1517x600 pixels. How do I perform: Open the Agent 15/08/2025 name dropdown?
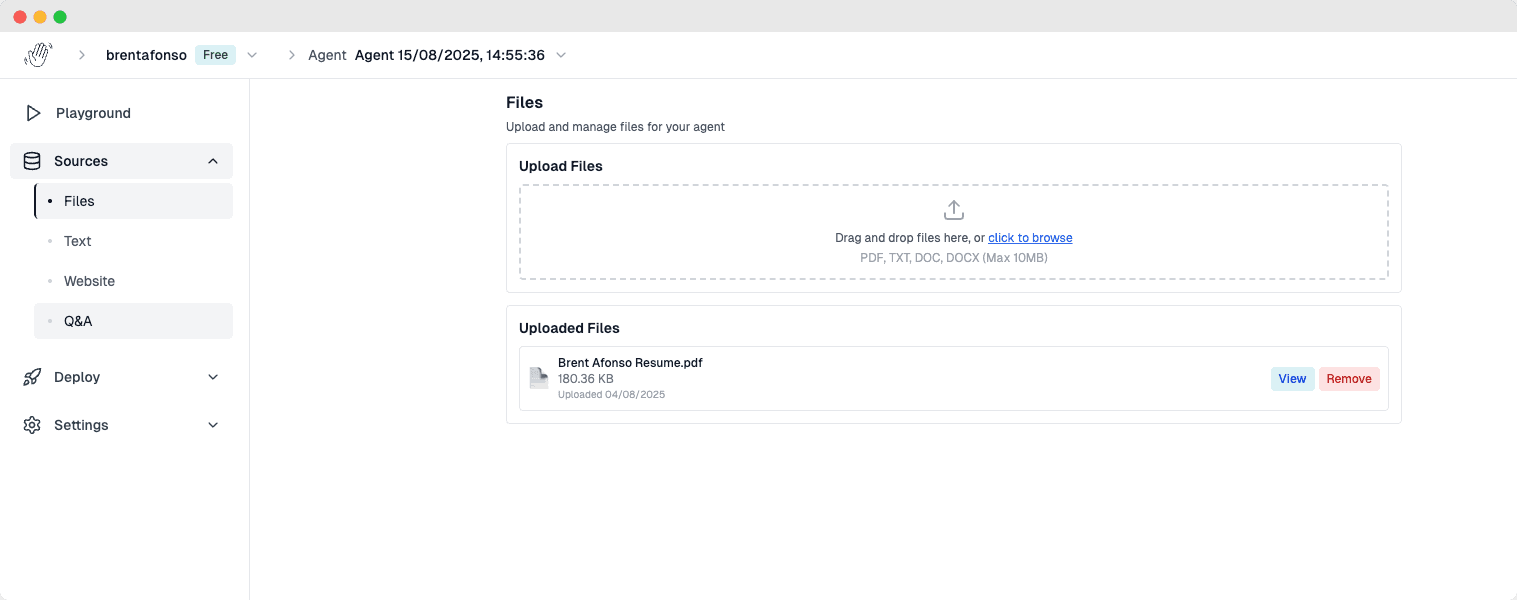point(561,55)
